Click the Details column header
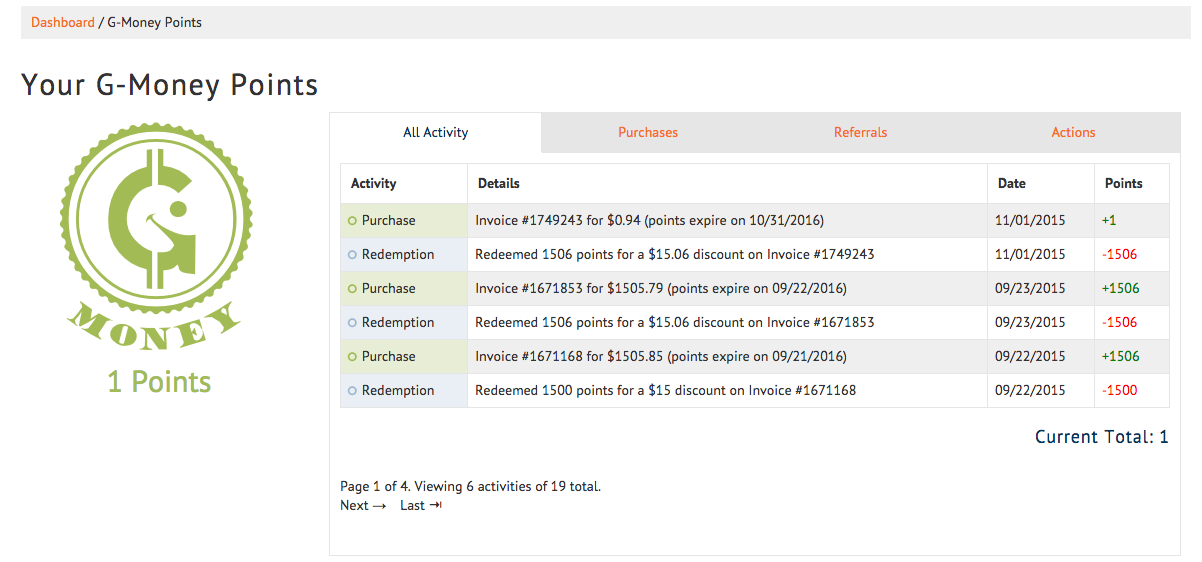This screenshot has width=1202, height=562. tap(499, 184)
